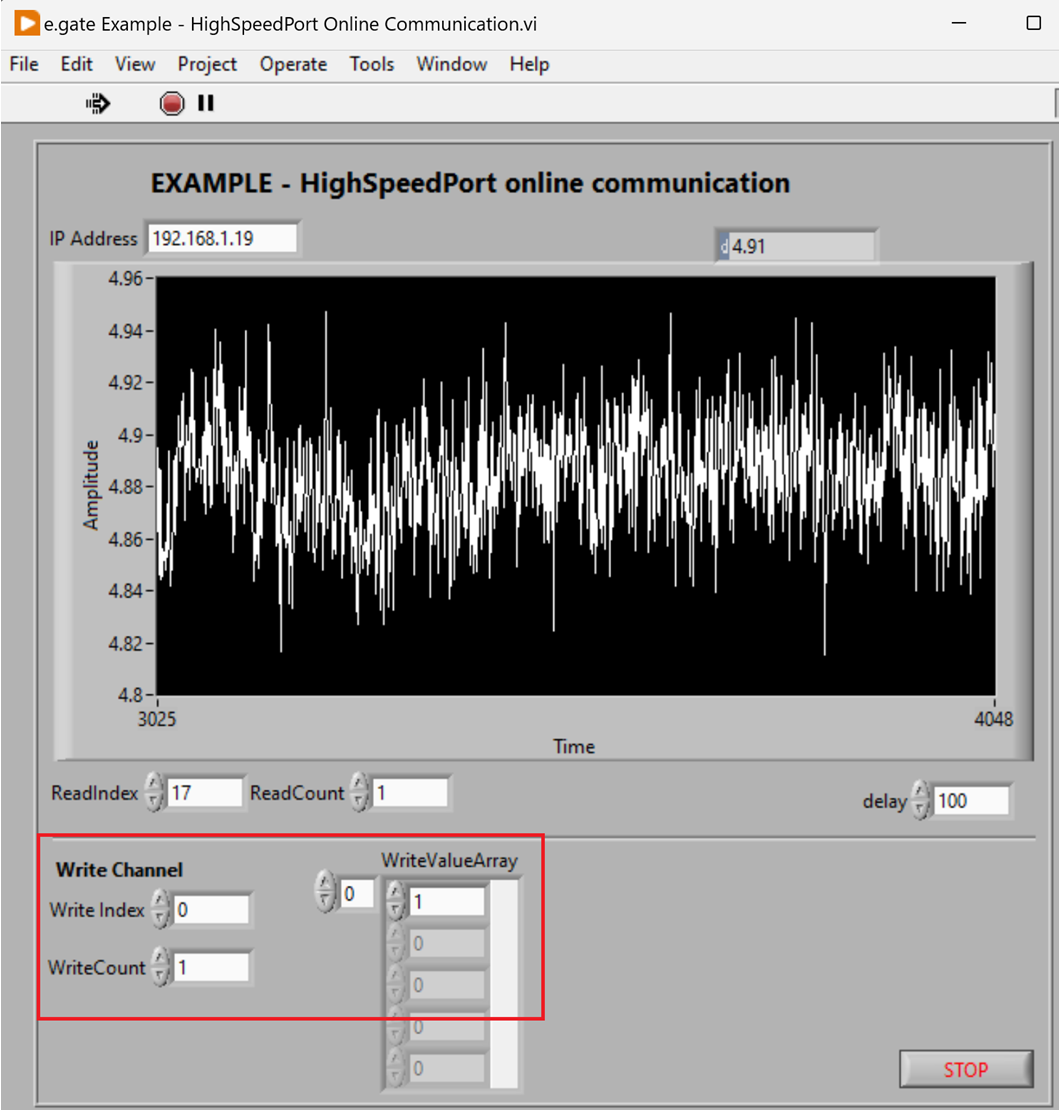Open the Project menu
This screenshot has width=1059, height=1110.
coord(207,64)
